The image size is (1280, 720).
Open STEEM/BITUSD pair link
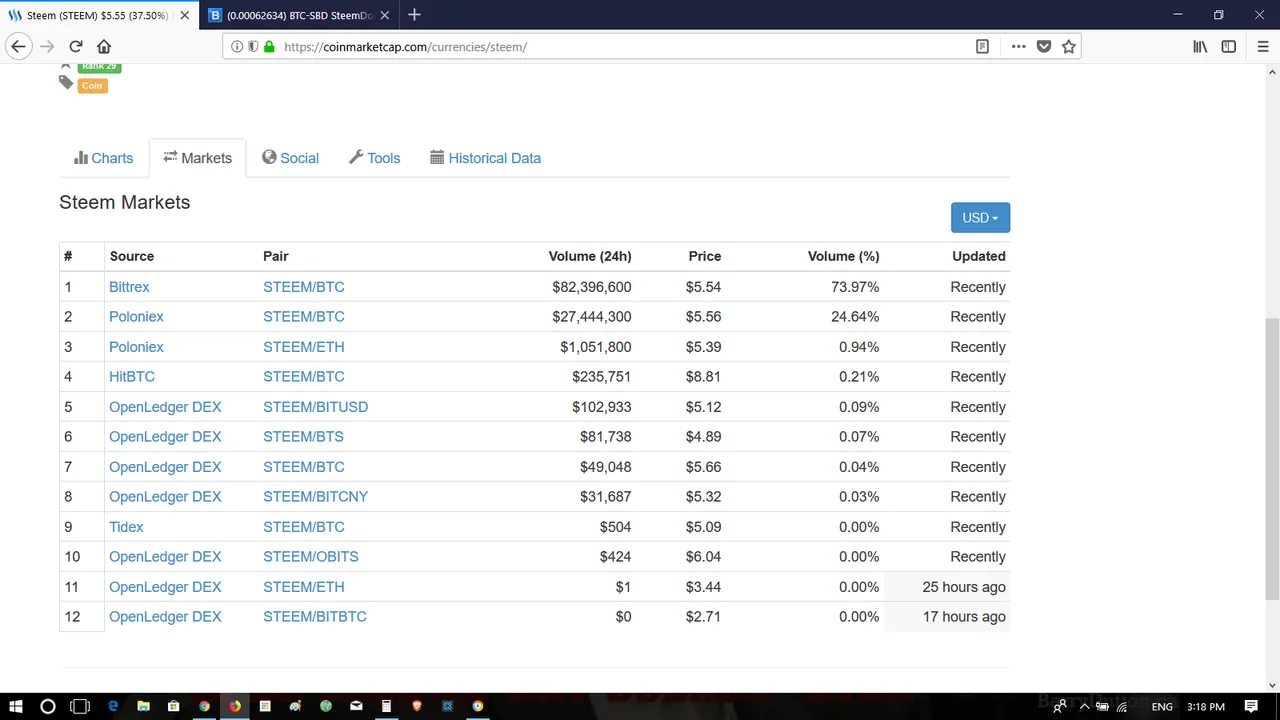(315, 407)
